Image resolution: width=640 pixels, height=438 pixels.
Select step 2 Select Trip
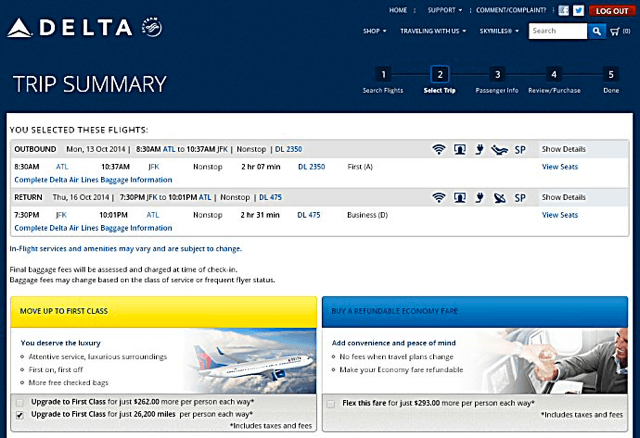pyautogui.click(x=440, y=80)
